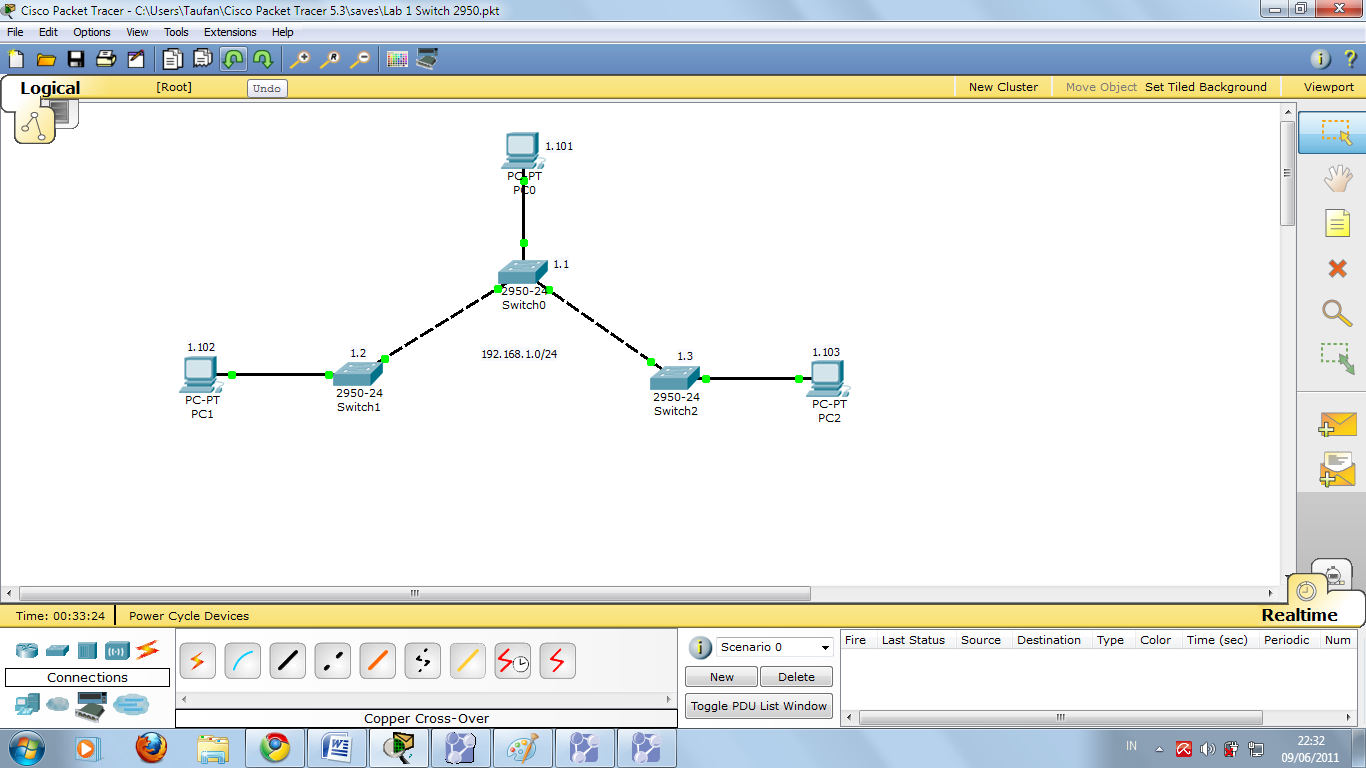Viewport: 1366px width, 768px height.
Task: Select the Connections lightning category
Action: coord(147,650)
